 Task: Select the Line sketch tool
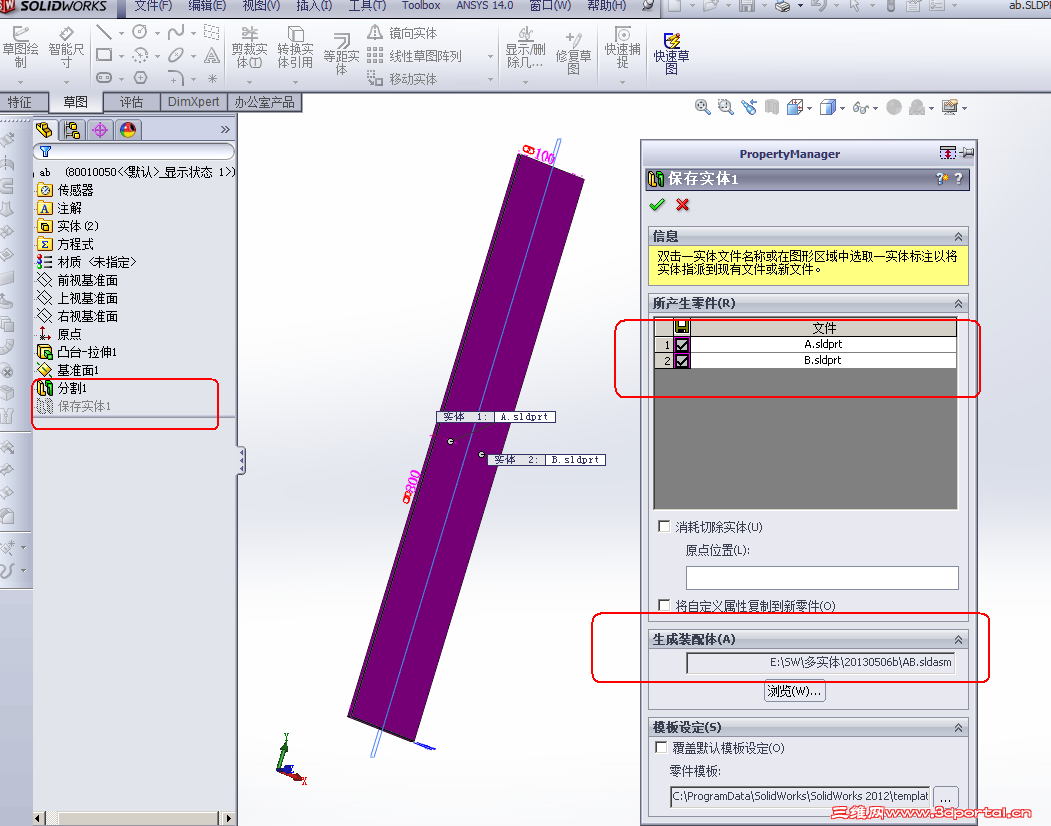tap(104, 32)
